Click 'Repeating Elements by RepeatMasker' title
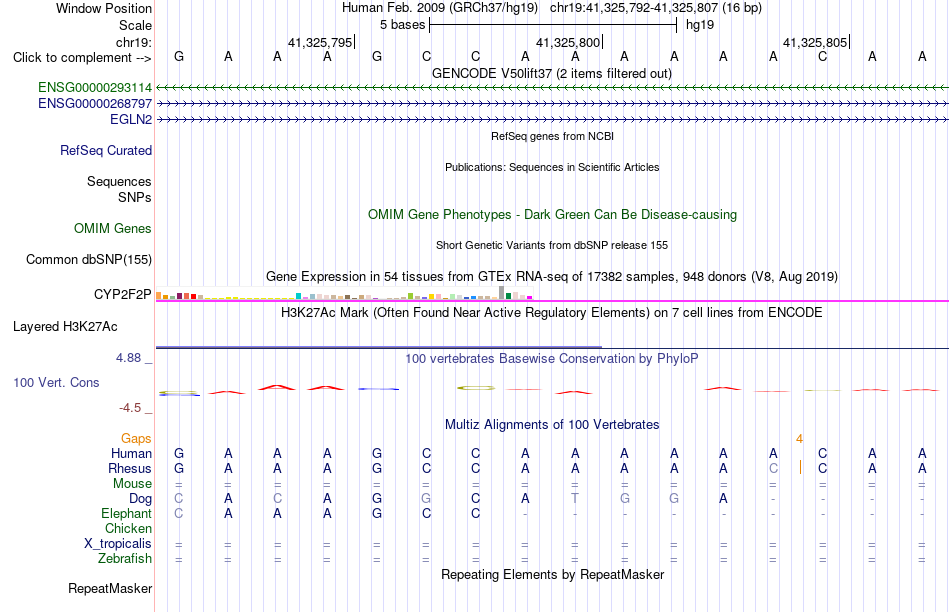950x612 pixels. [553, 574]
